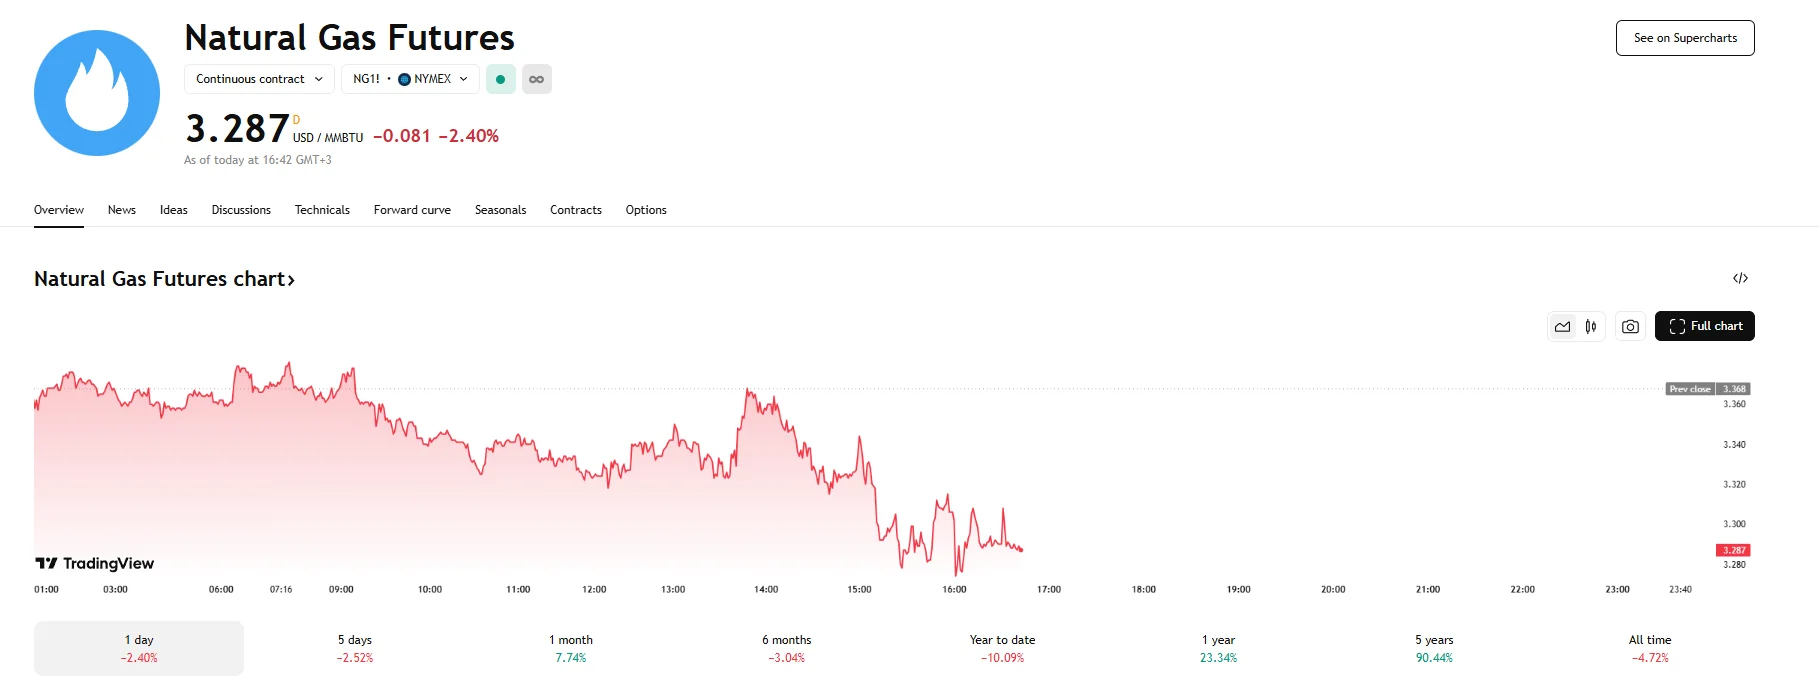Switch chart to area style

(x=1562, y=327)
